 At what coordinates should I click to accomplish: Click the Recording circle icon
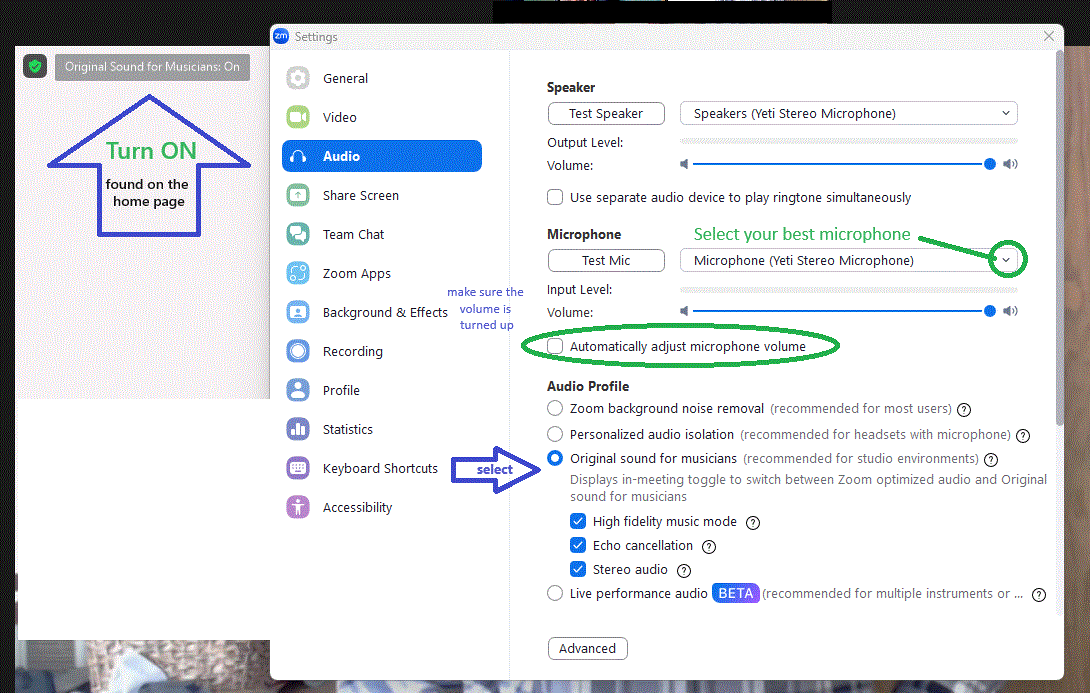click(x=298, y=352)
